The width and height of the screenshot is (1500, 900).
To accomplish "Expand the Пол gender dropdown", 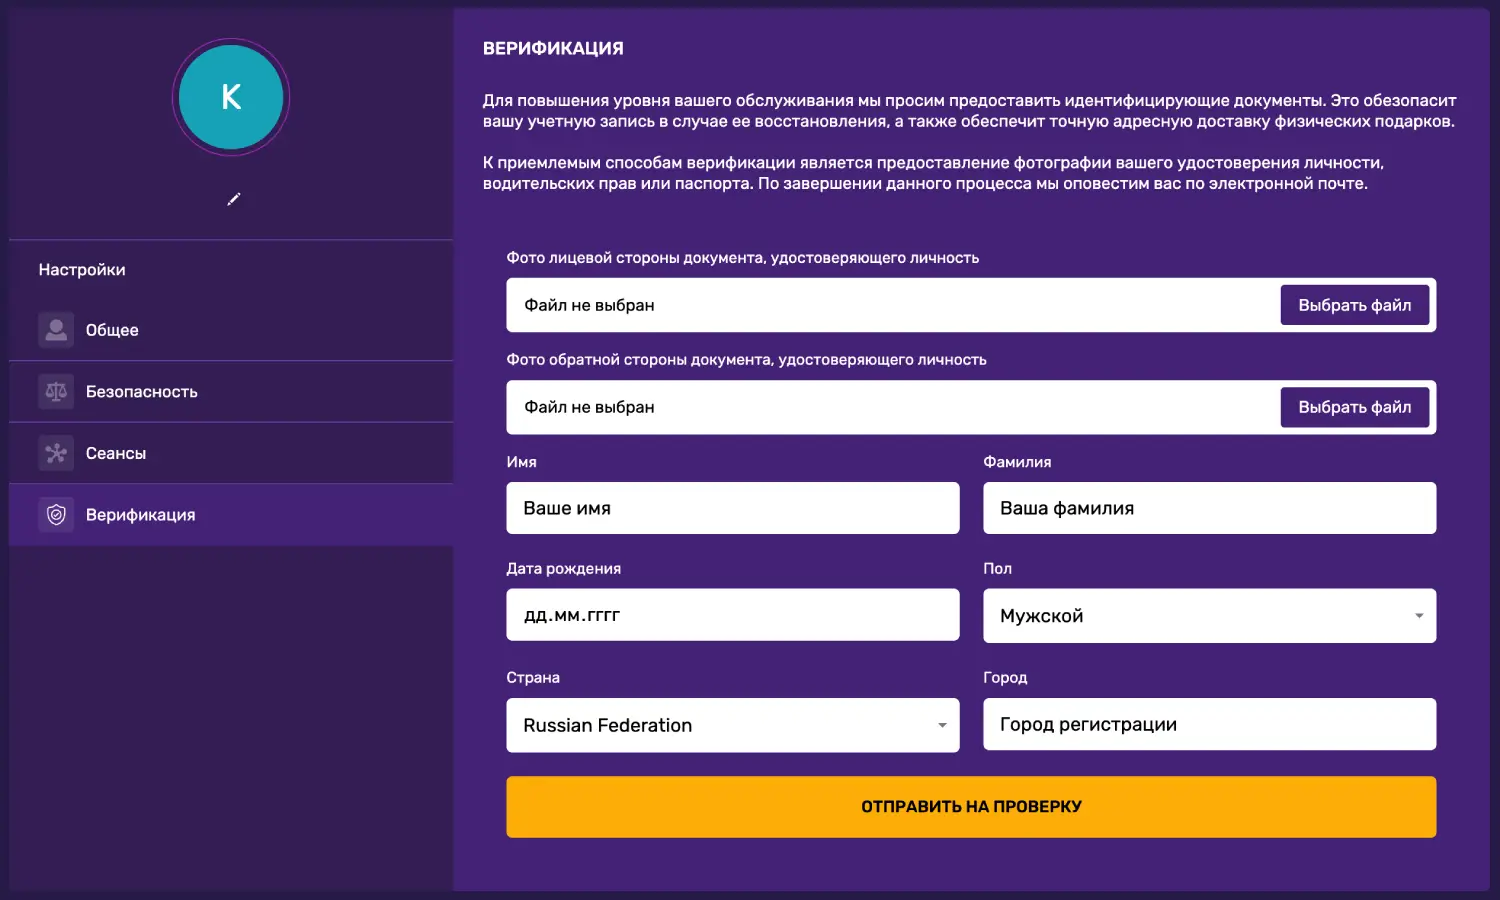I will (x=1210, y=616).
